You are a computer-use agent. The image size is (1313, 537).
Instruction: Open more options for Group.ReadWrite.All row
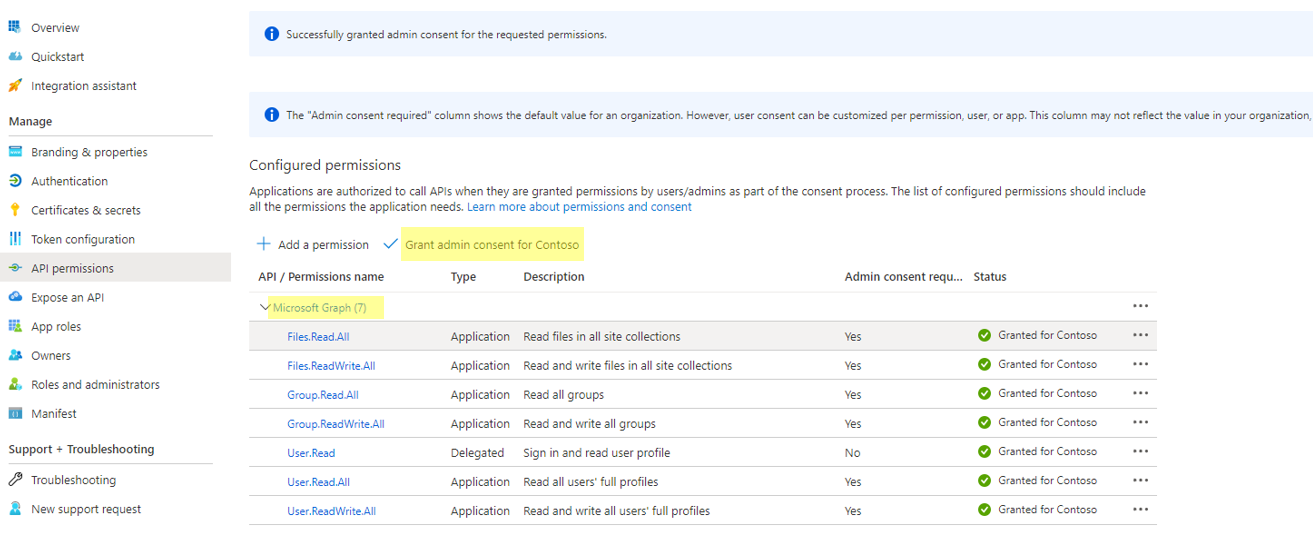pos(1141,422)
